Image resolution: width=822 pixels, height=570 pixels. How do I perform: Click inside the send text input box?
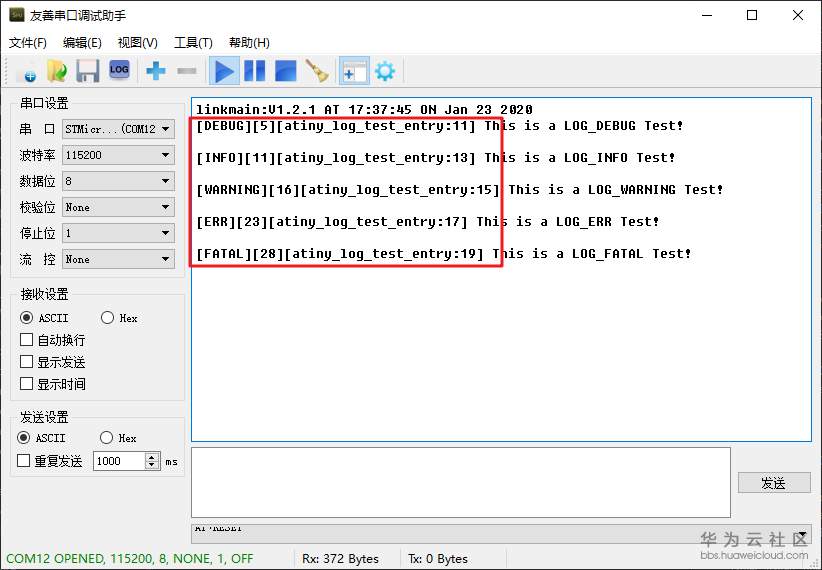(461, 482)
